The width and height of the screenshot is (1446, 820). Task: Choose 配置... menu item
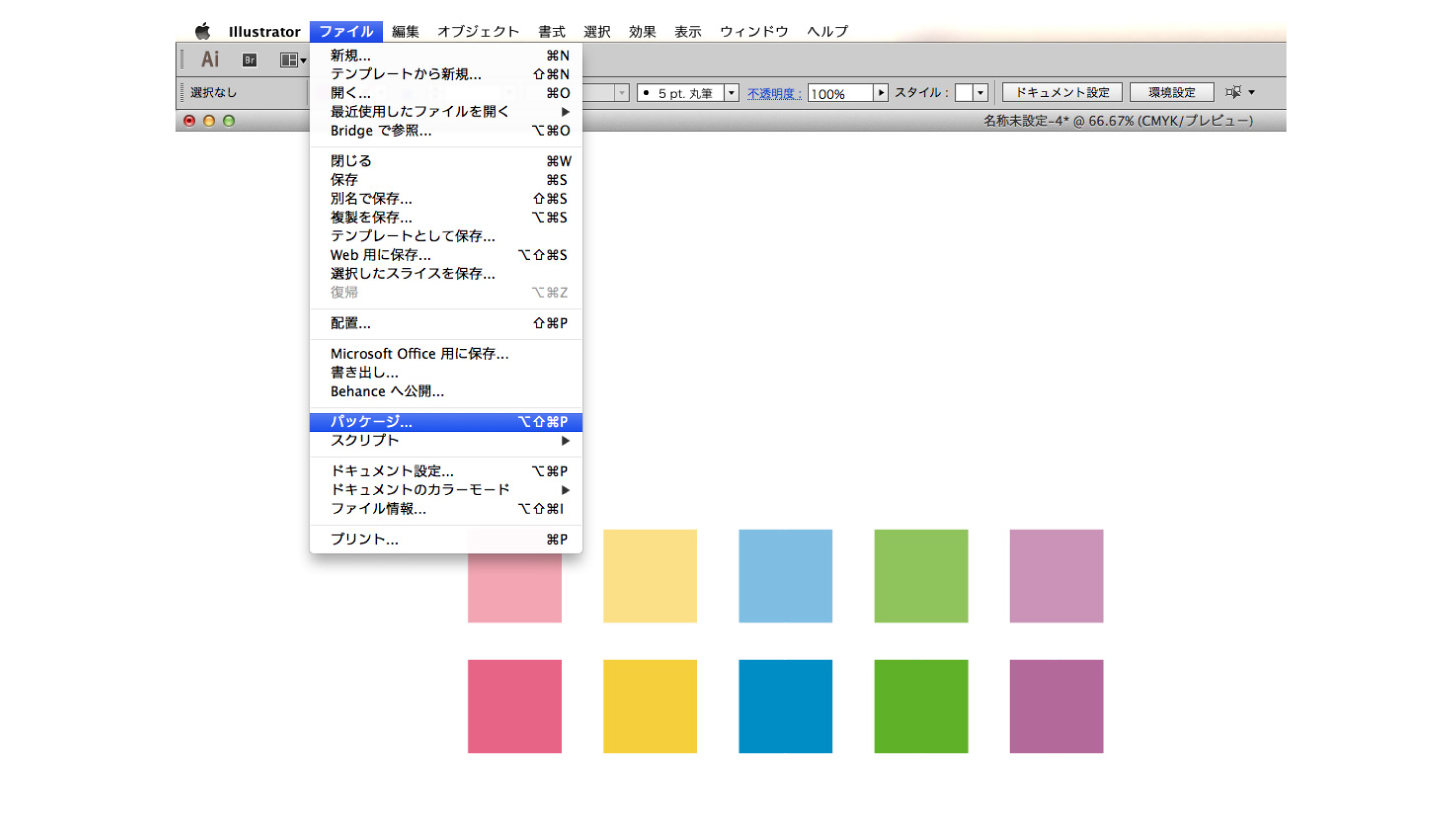tap(446, 323)
